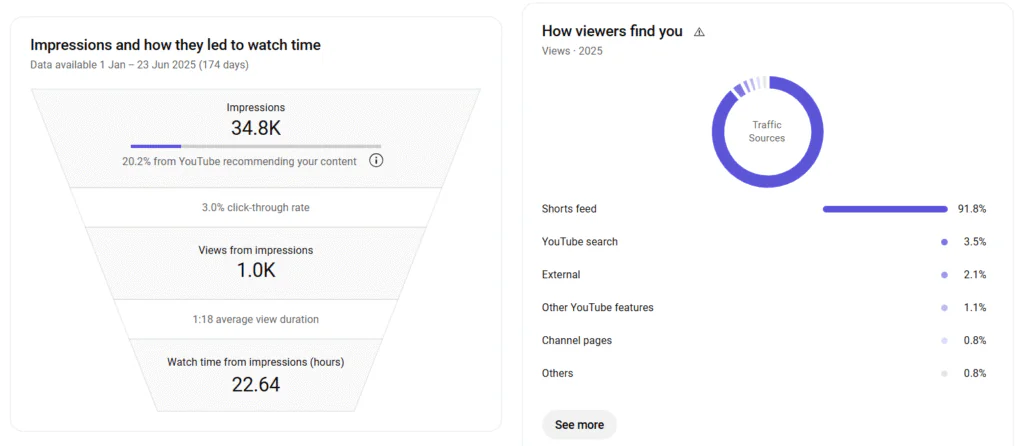Image resolution: width=1024 pixels, height=446 pixels.
Task: Click the 1:18 average view duration text
Action: [x=256, y=319]
